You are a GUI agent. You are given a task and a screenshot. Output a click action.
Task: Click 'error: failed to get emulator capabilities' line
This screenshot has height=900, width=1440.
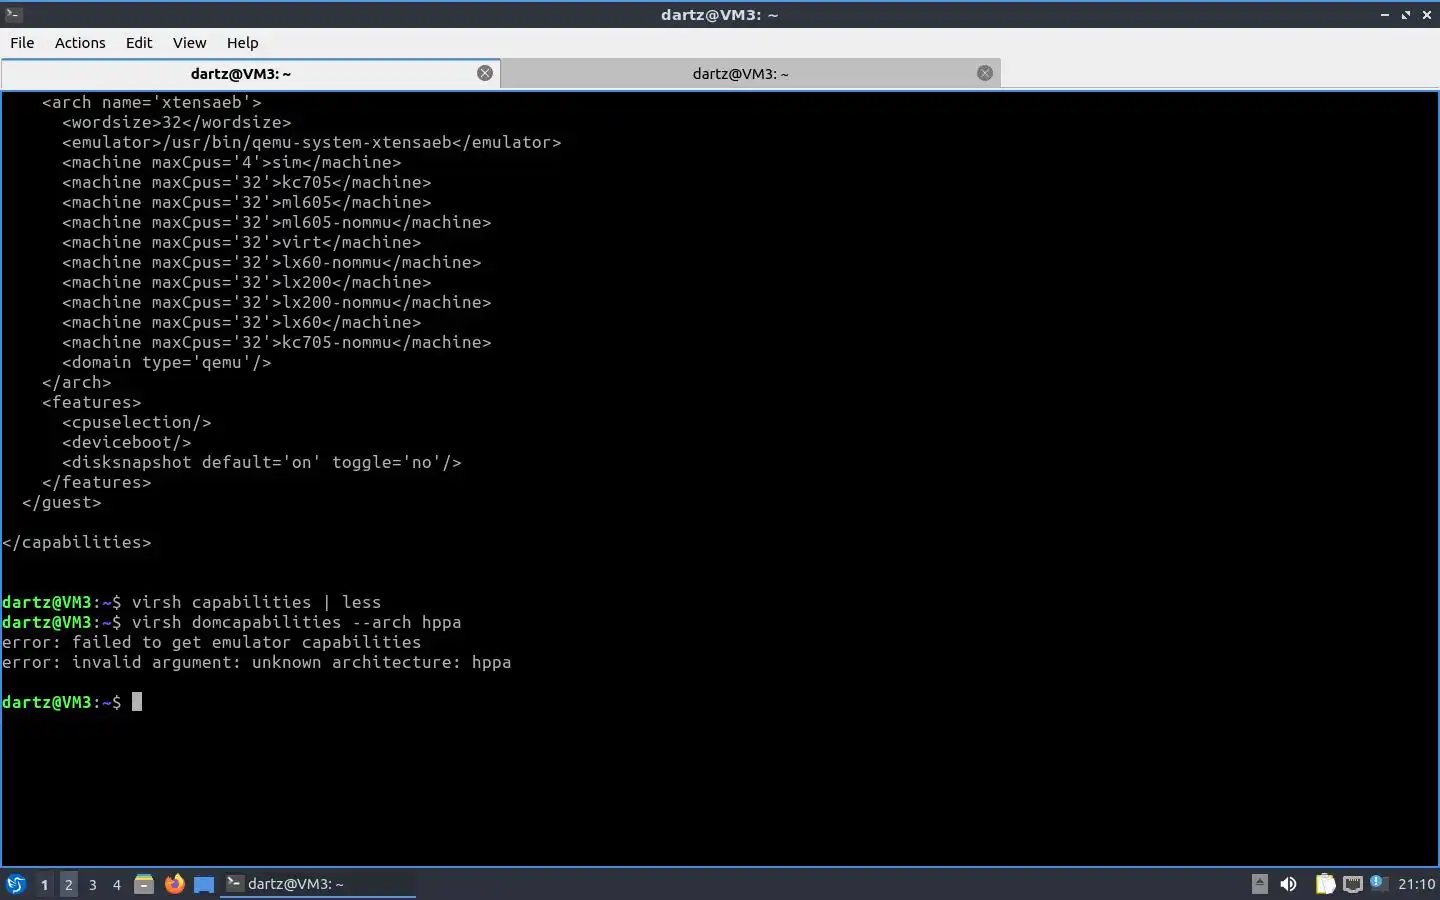click(212, 642)
